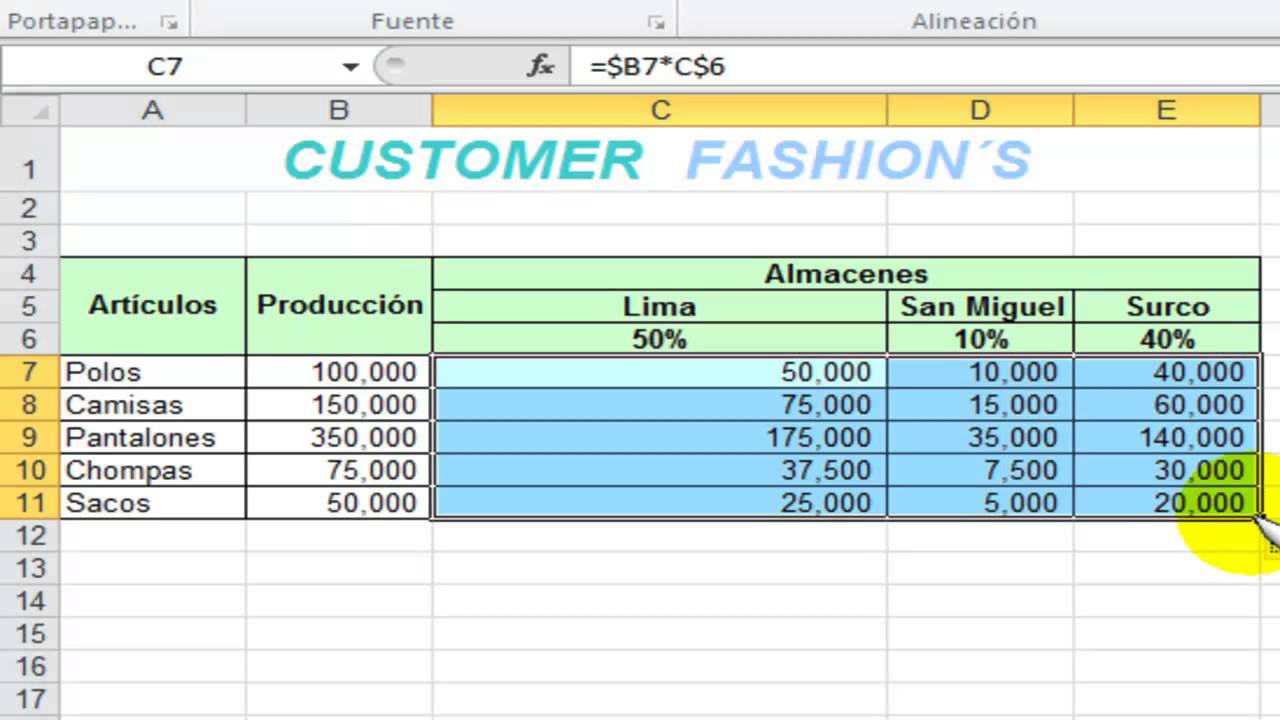Click the Sacos cell
The width and height of the screenshot is (1280, 720).
152,503
